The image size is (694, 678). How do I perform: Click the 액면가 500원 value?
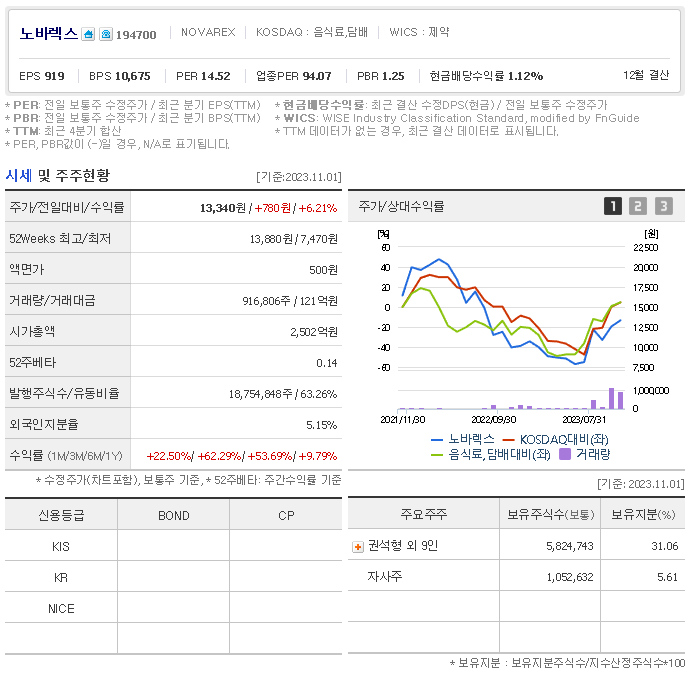pyautogui.click(x=324, y=270)
